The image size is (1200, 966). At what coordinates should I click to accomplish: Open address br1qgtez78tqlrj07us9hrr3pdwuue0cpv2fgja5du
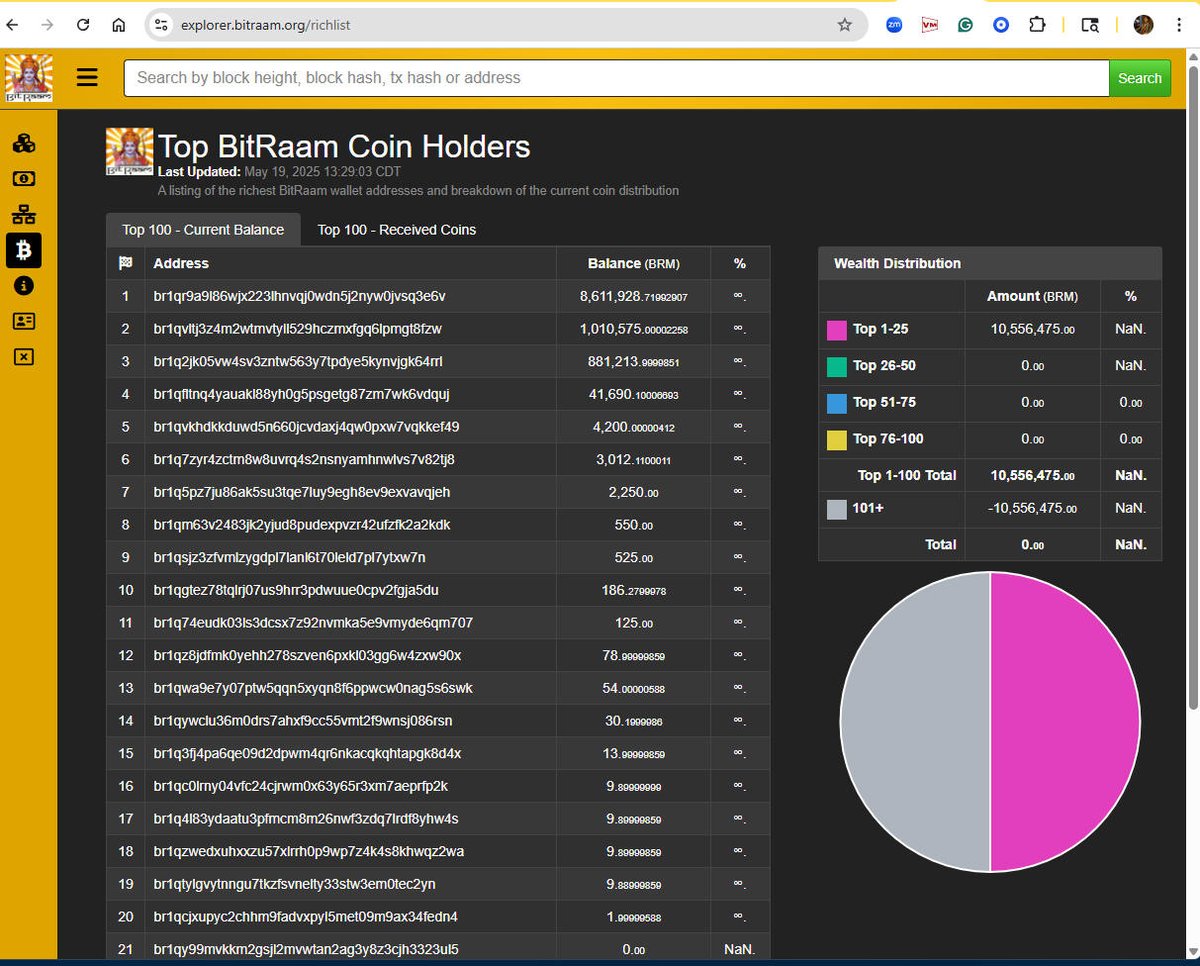pos(296,590)
